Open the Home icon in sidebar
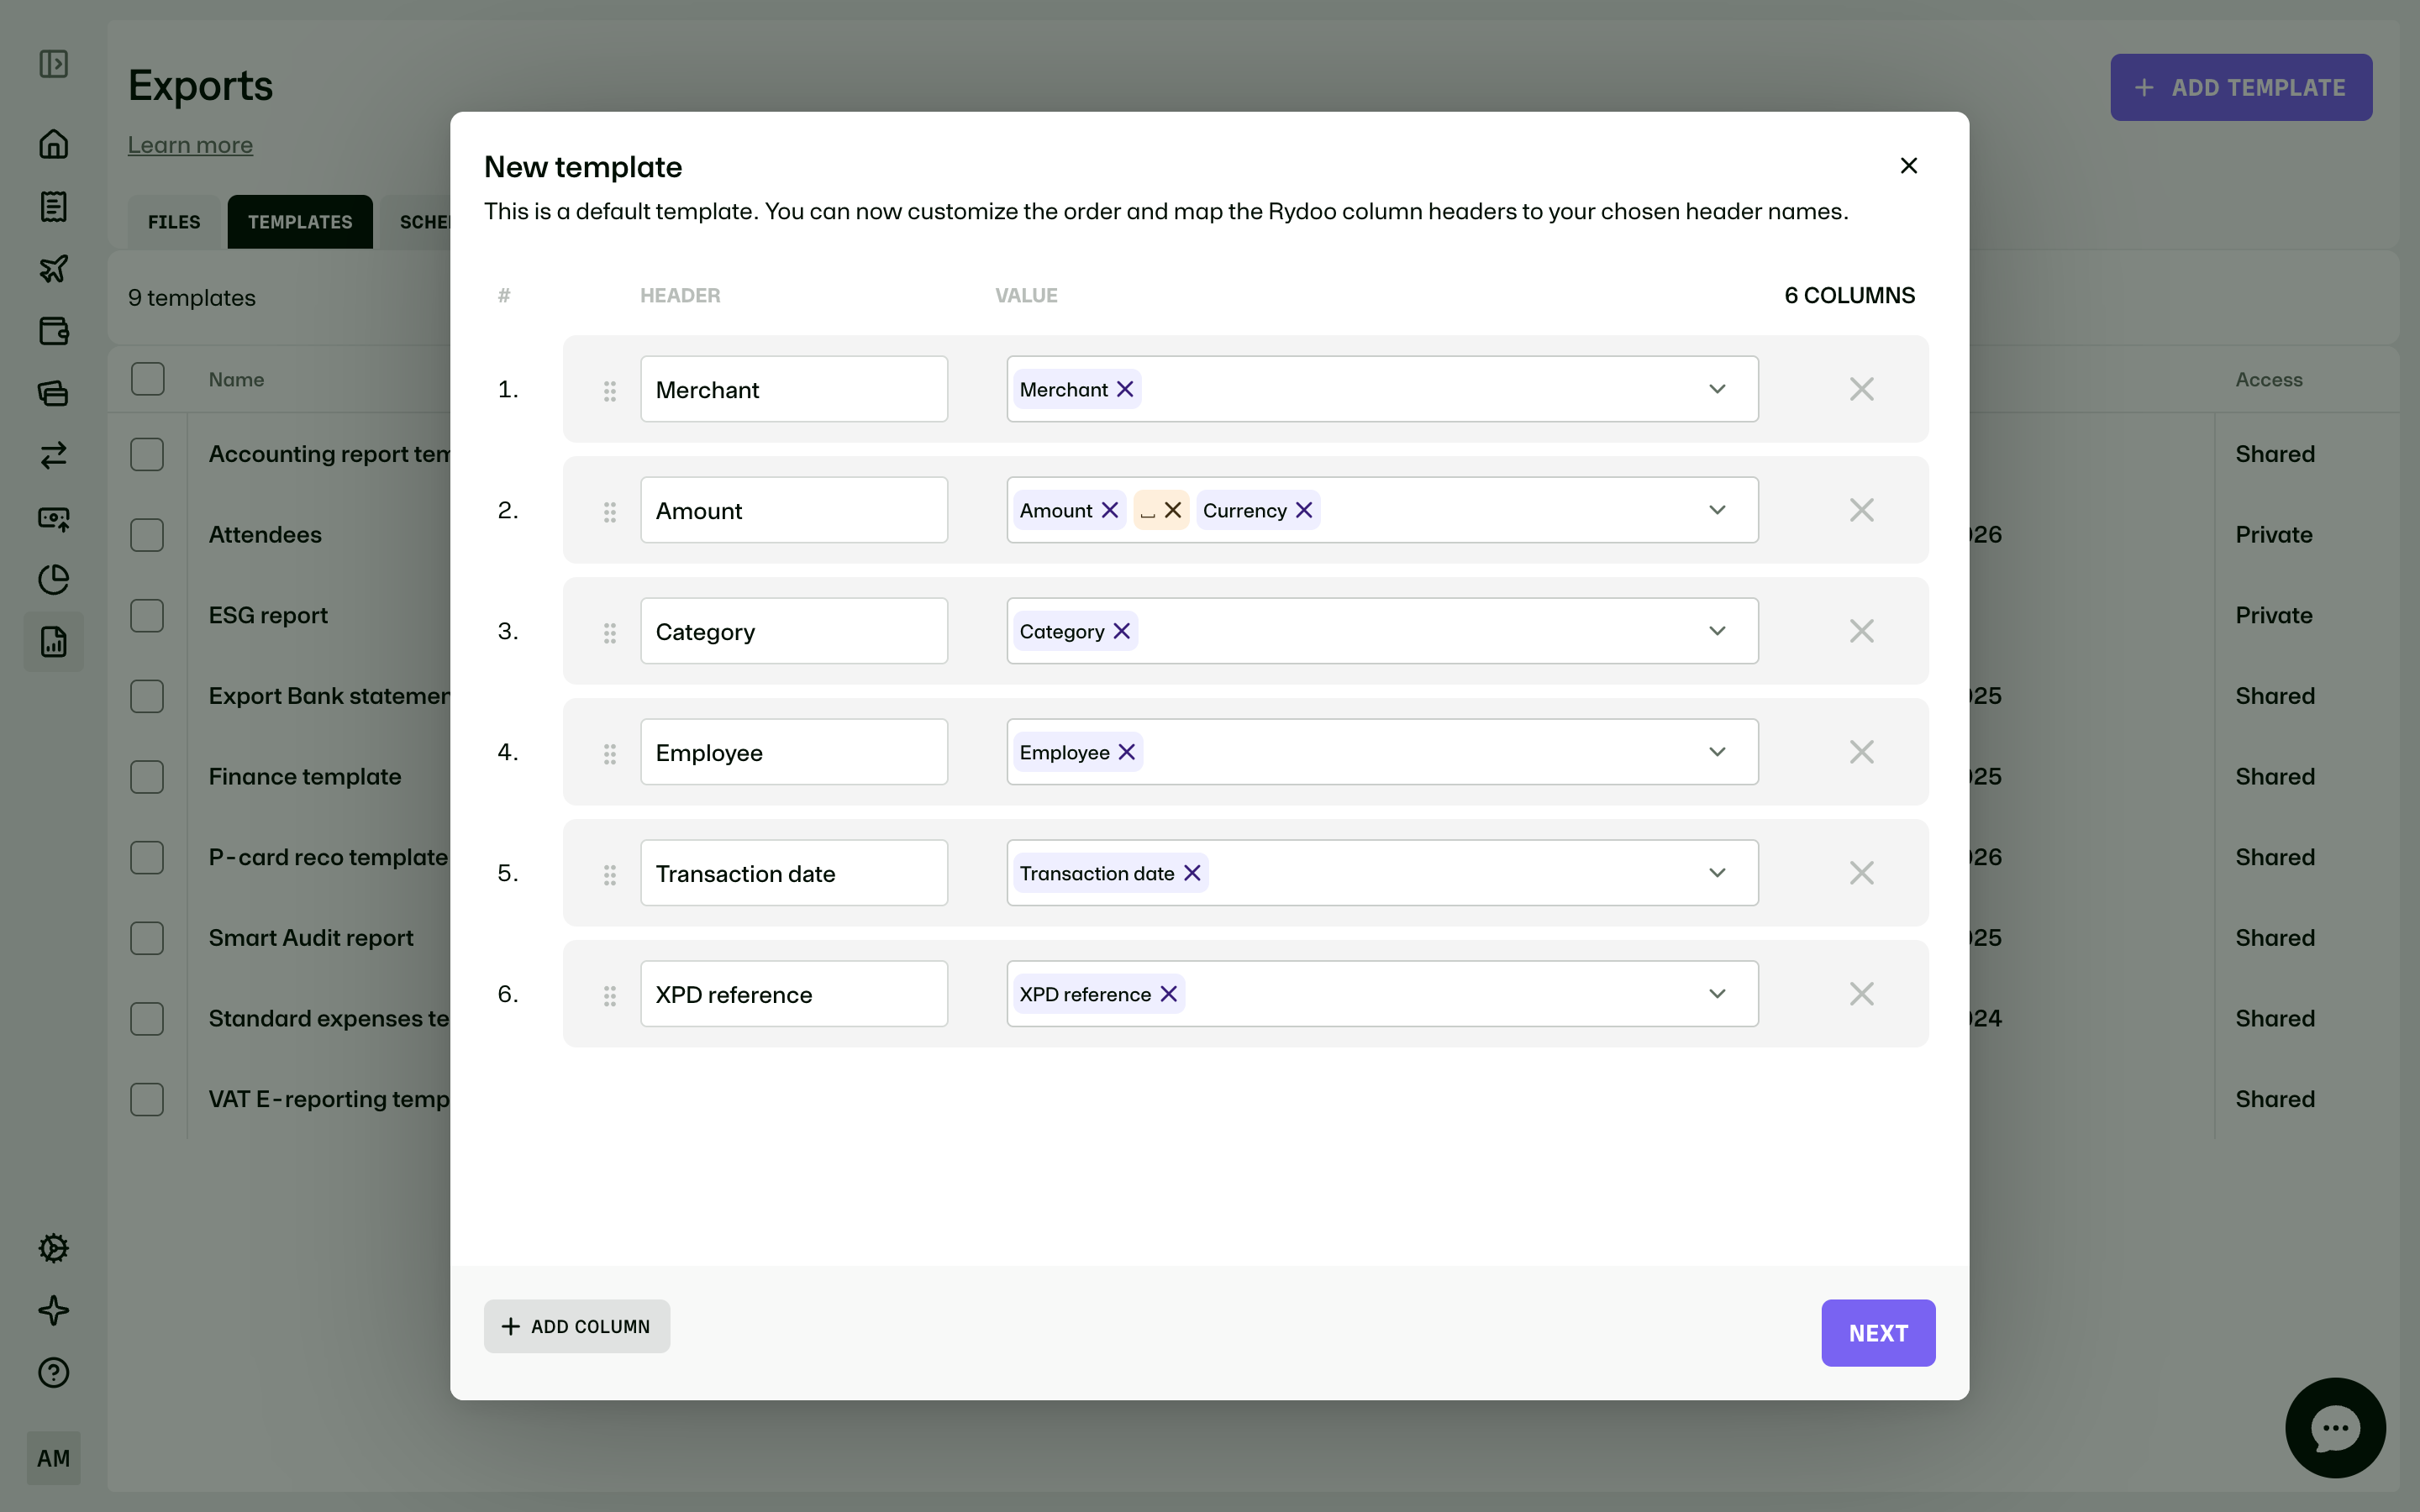This screenshot has height=1512, width=2420. click(53, 144)
